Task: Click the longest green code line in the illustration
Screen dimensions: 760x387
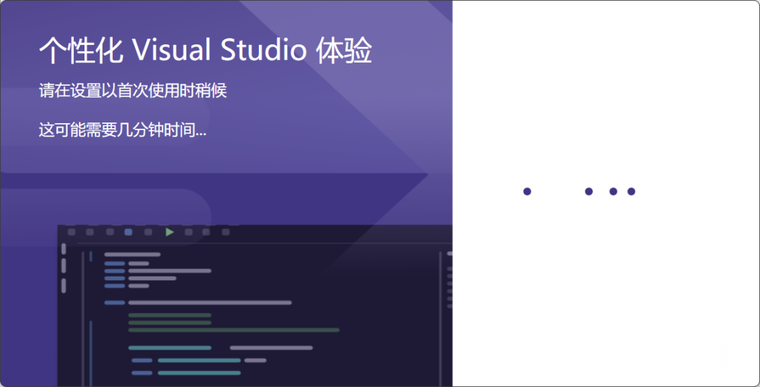Action: tap(234, 330)
